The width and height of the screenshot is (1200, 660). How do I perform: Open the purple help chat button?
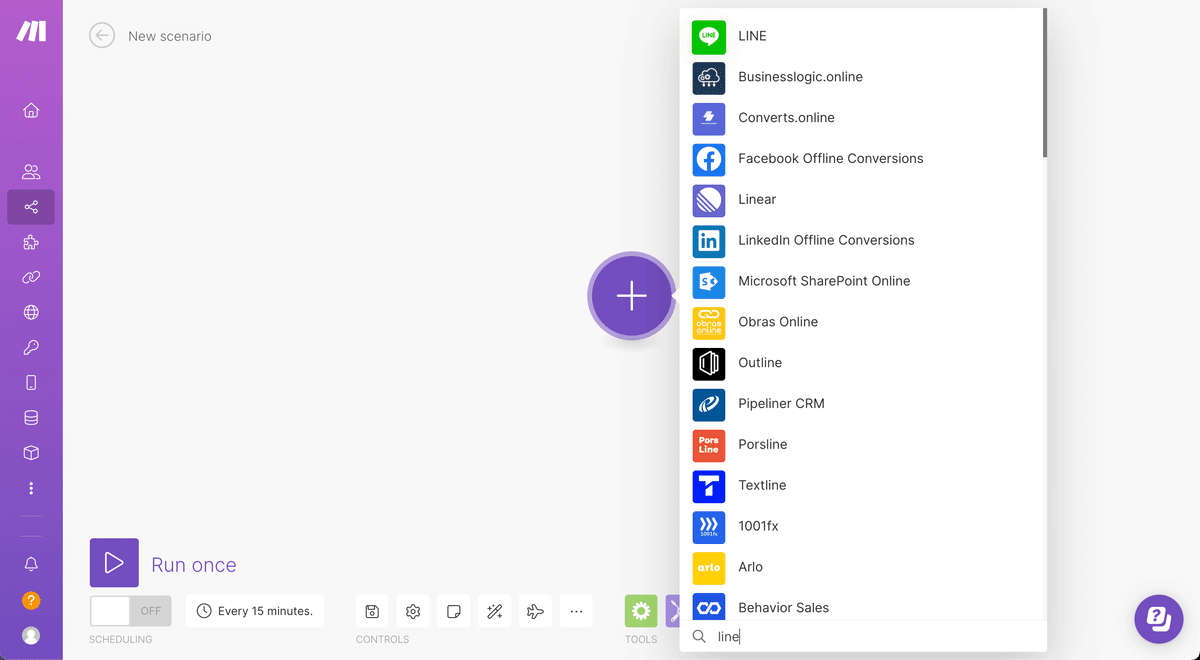pos(1159,619)
